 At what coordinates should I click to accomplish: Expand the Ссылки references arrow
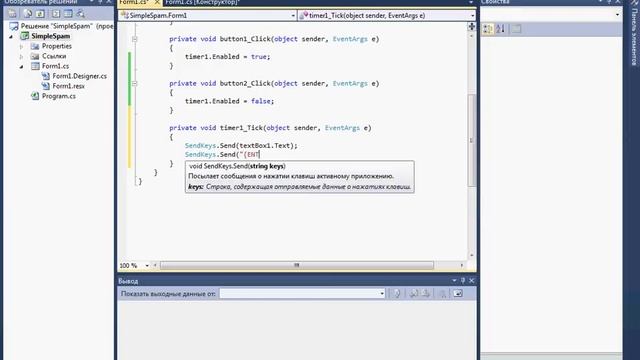(x=21, y=56)
